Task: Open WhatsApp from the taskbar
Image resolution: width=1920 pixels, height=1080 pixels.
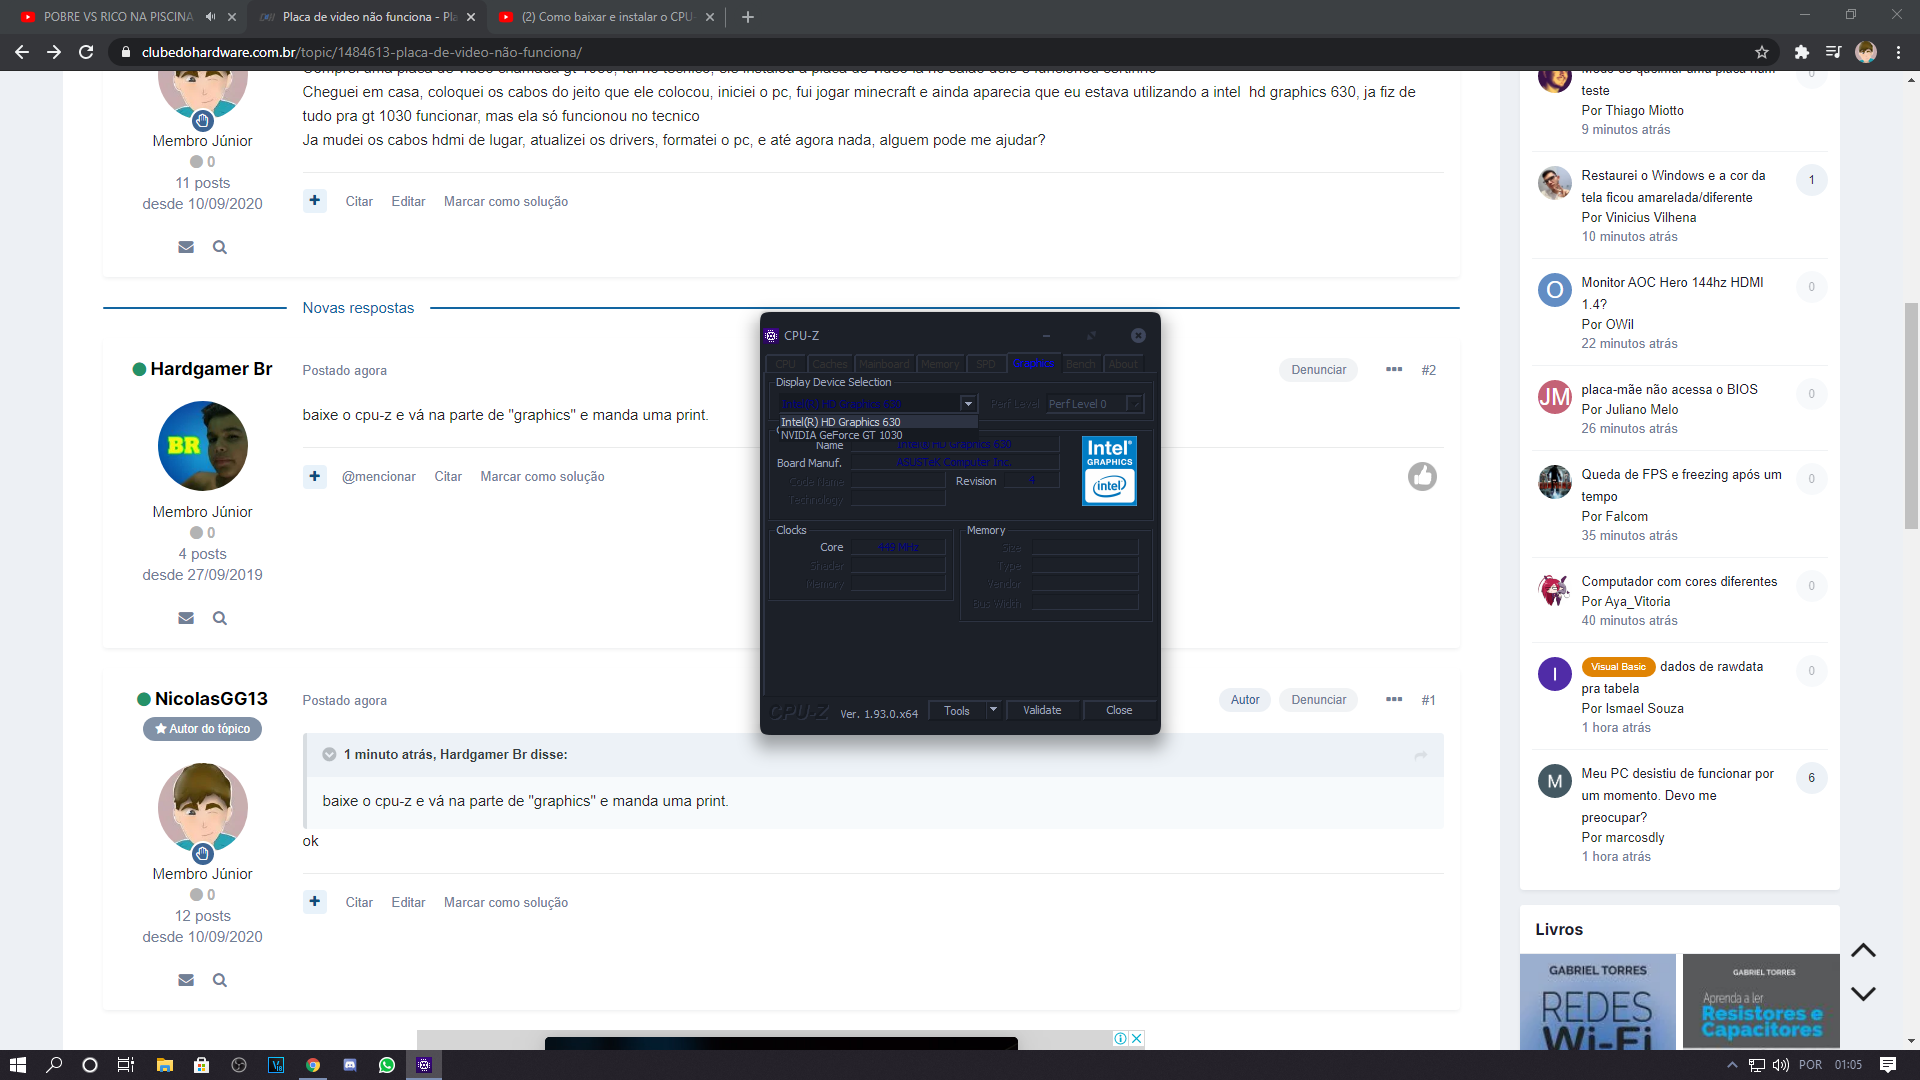Action: click(x=387, y=1065)
